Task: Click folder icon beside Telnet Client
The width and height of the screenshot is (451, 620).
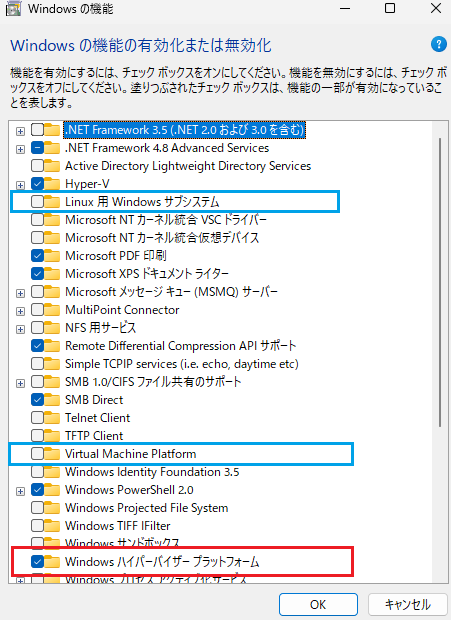Action: (x=52, y=418)
